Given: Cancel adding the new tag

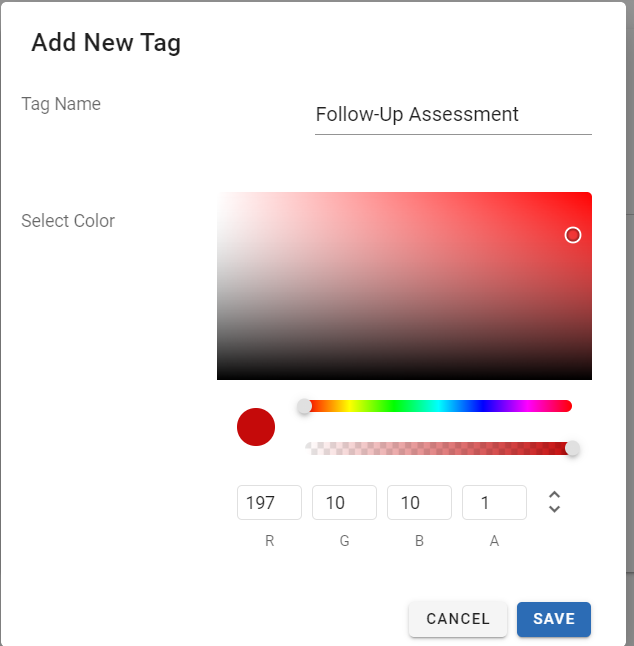Looking at the screenshot, I should coord(458,619).
